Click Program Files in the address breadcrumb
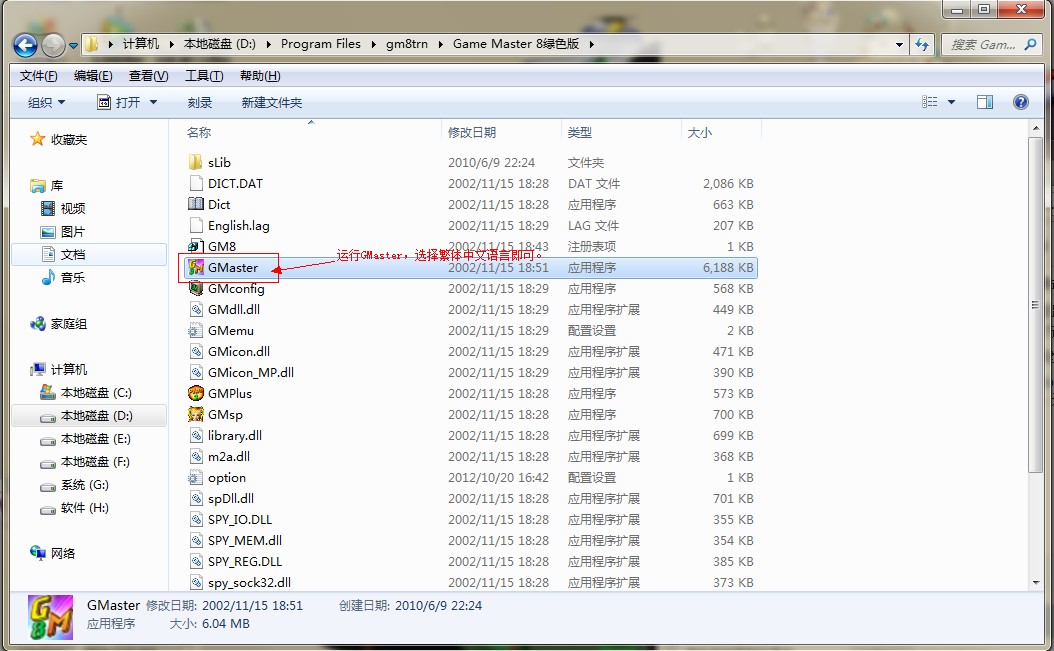Image resolution: width=1054 pixels, height=651 pixels. 321,44
